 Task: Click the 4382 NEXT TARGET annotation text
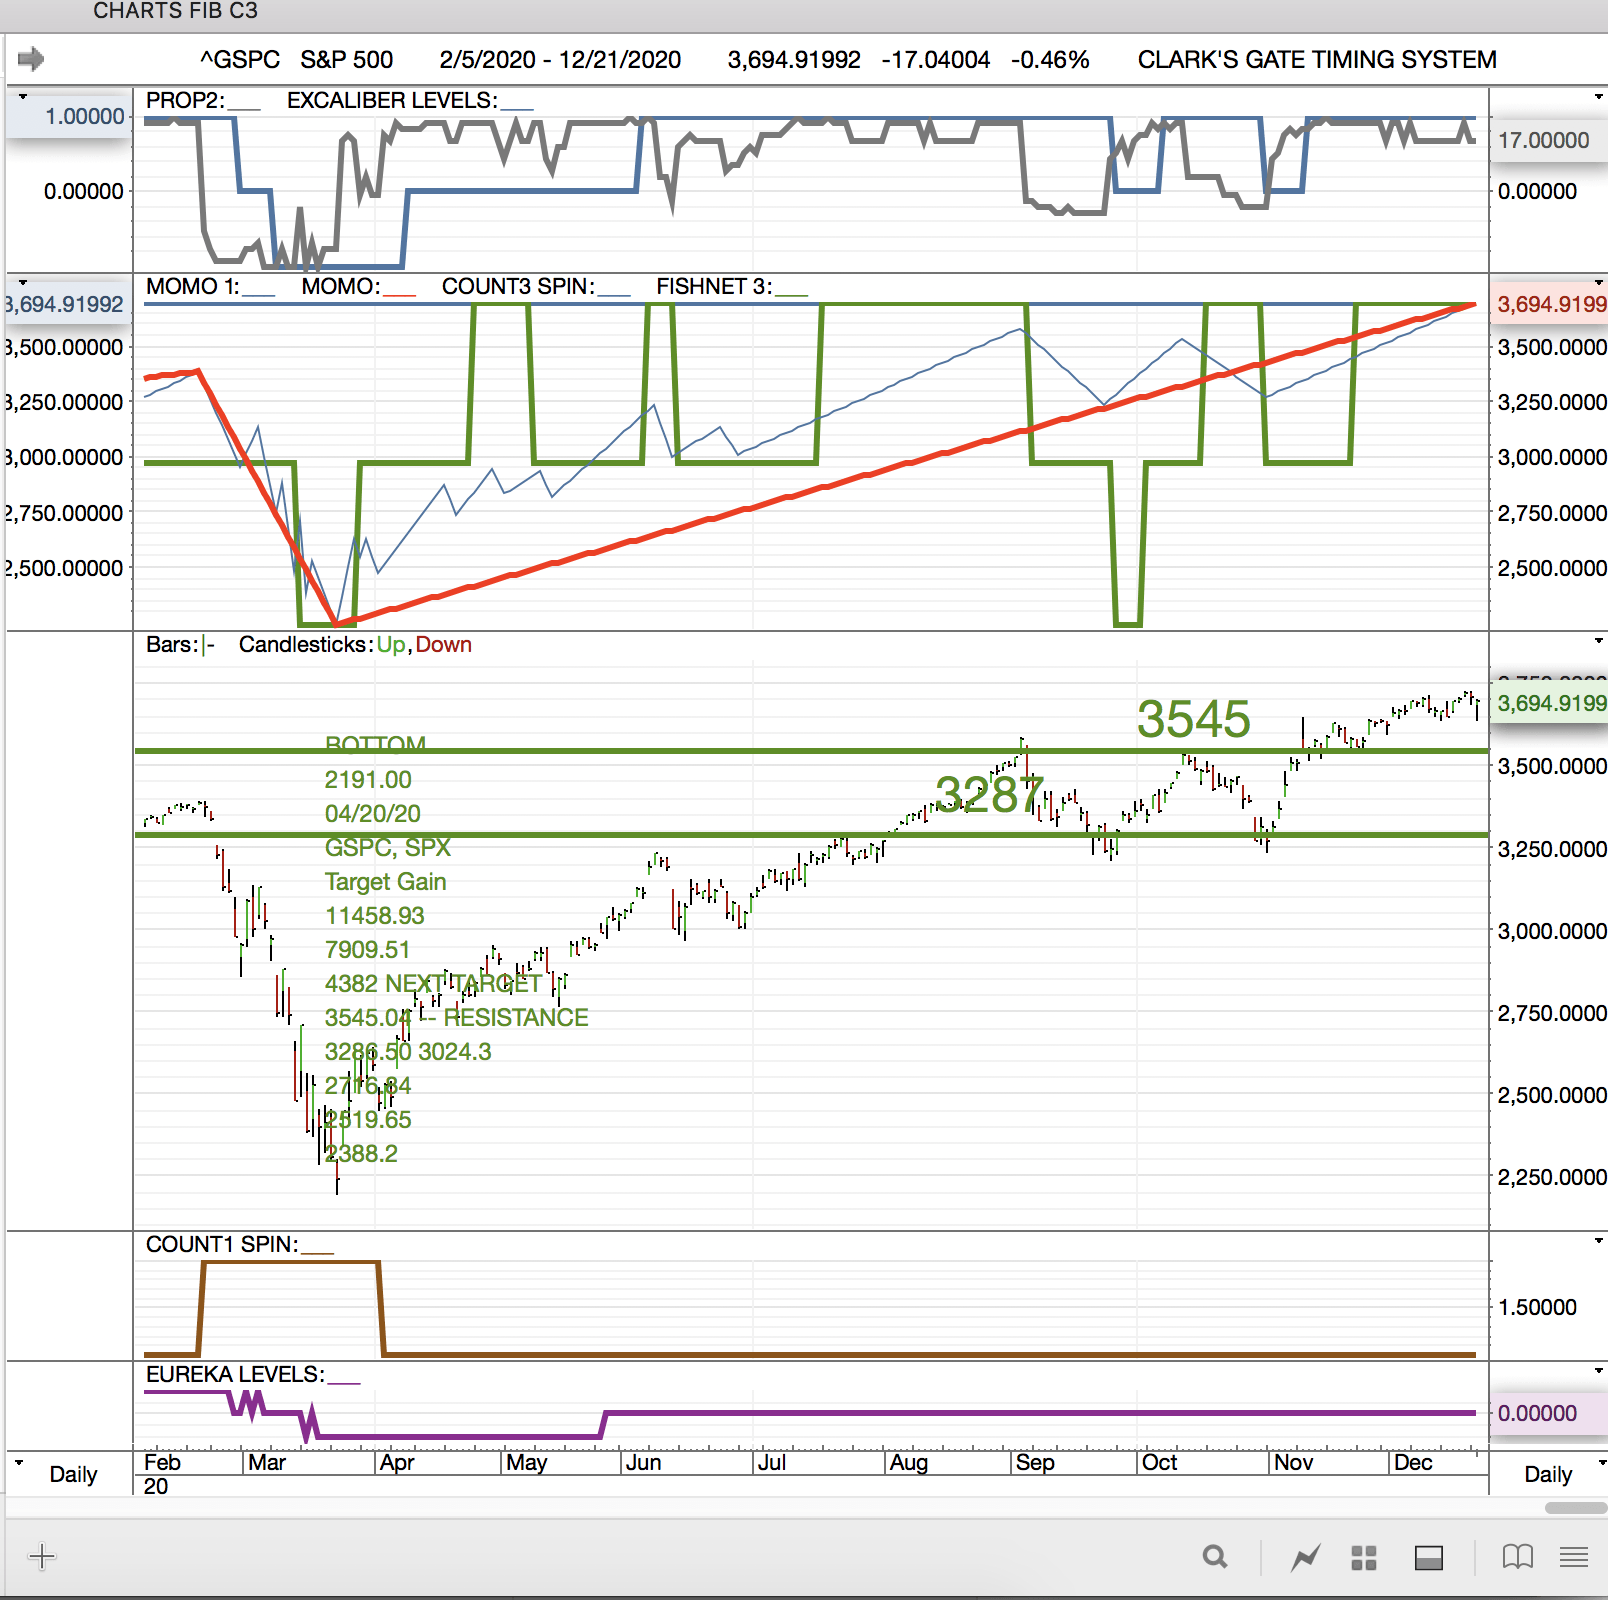pyautogui.click(x=433, y=983)
